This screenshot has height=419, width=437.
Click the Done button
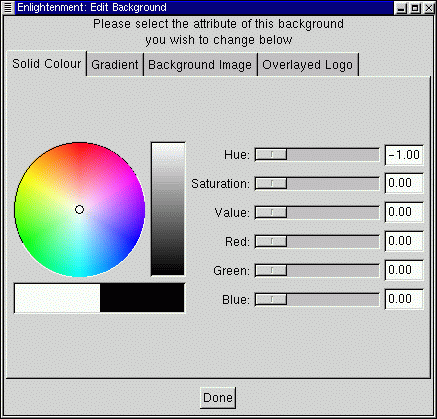218,398
